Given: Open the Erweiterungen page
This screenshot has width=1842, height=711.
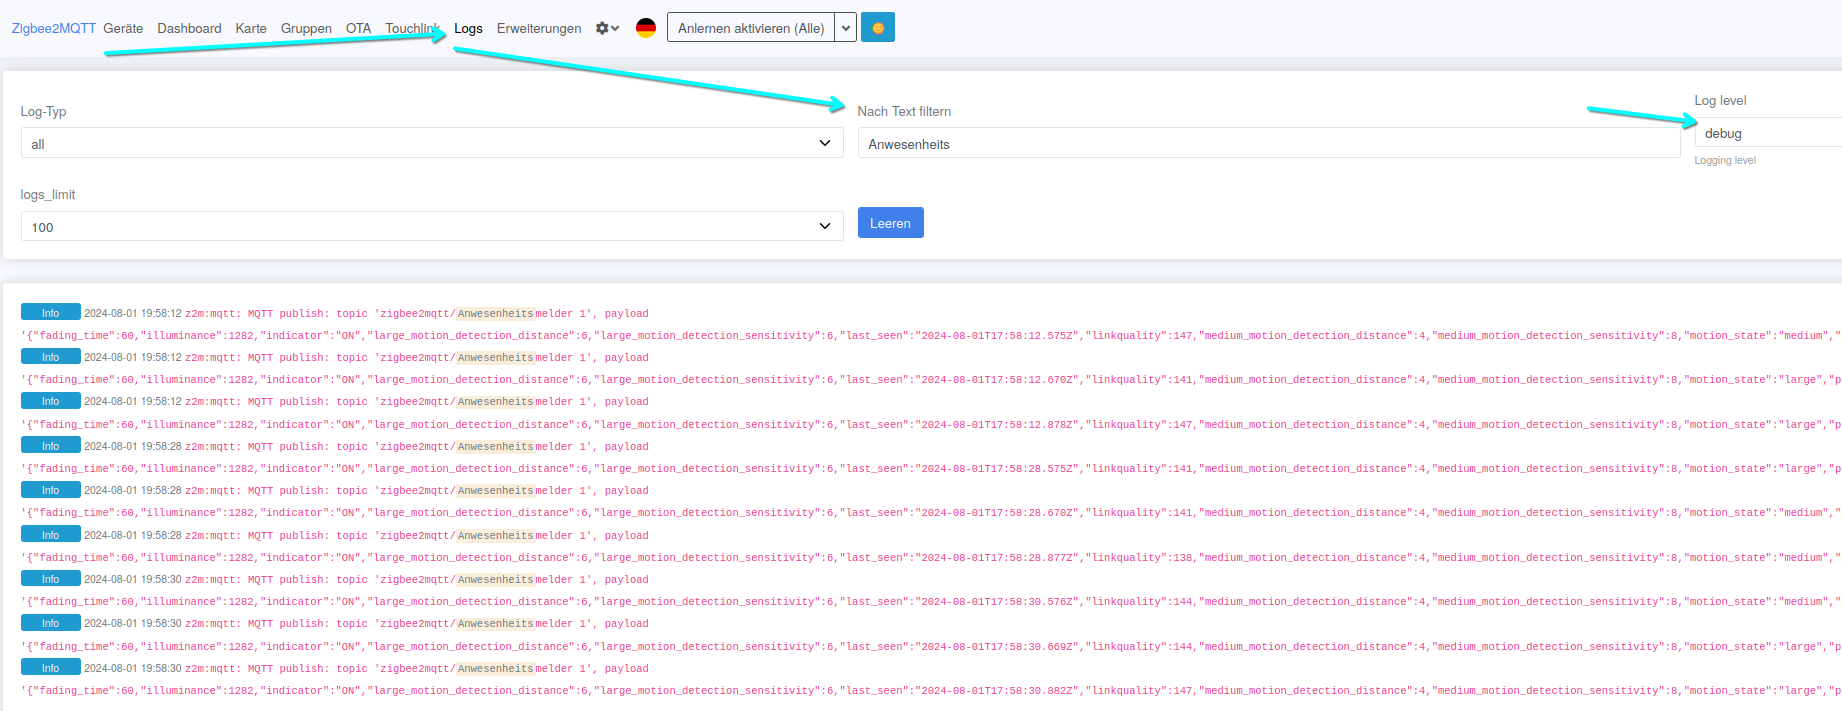Looking at the screenshot, I should coord(539,28).
